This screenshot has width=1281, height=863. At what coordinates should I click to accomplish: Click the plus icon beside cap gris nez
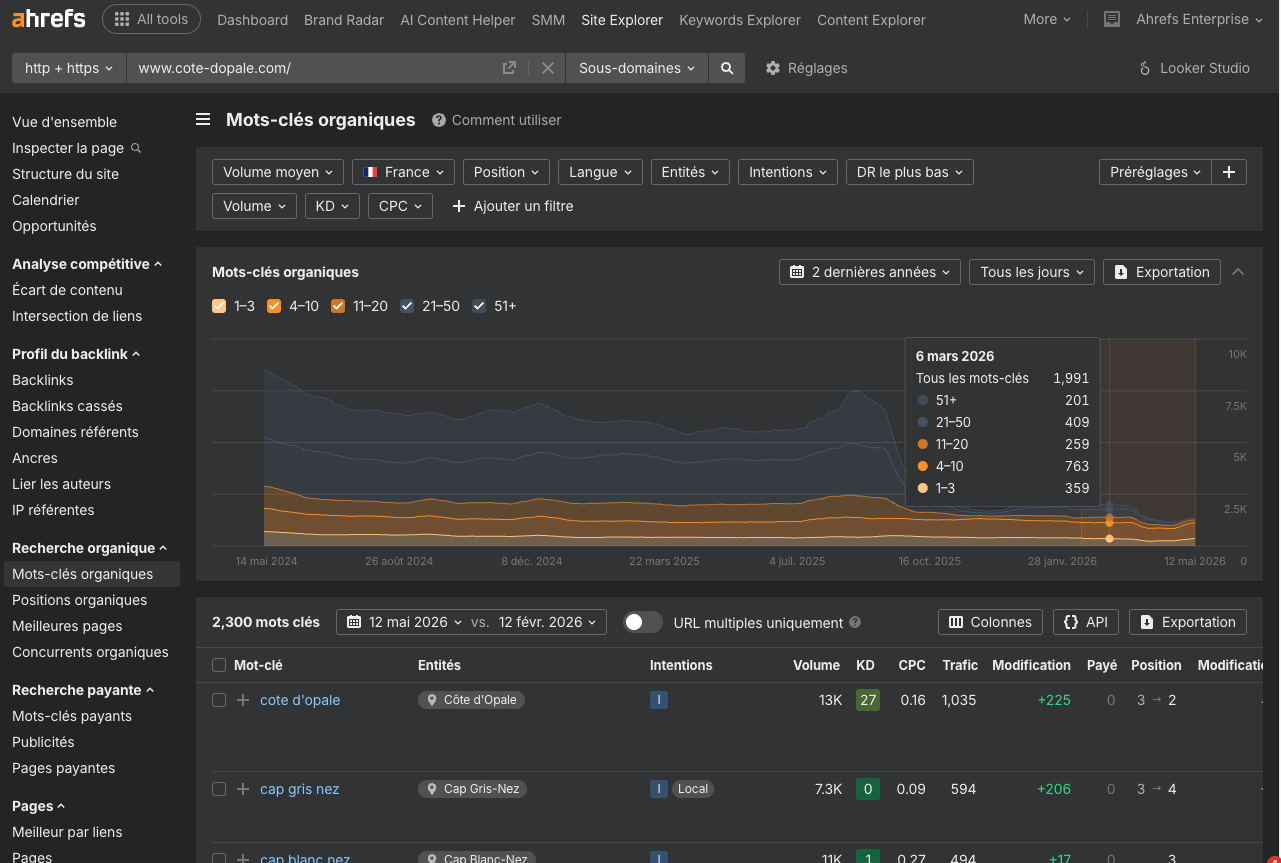tap(243, 789)
